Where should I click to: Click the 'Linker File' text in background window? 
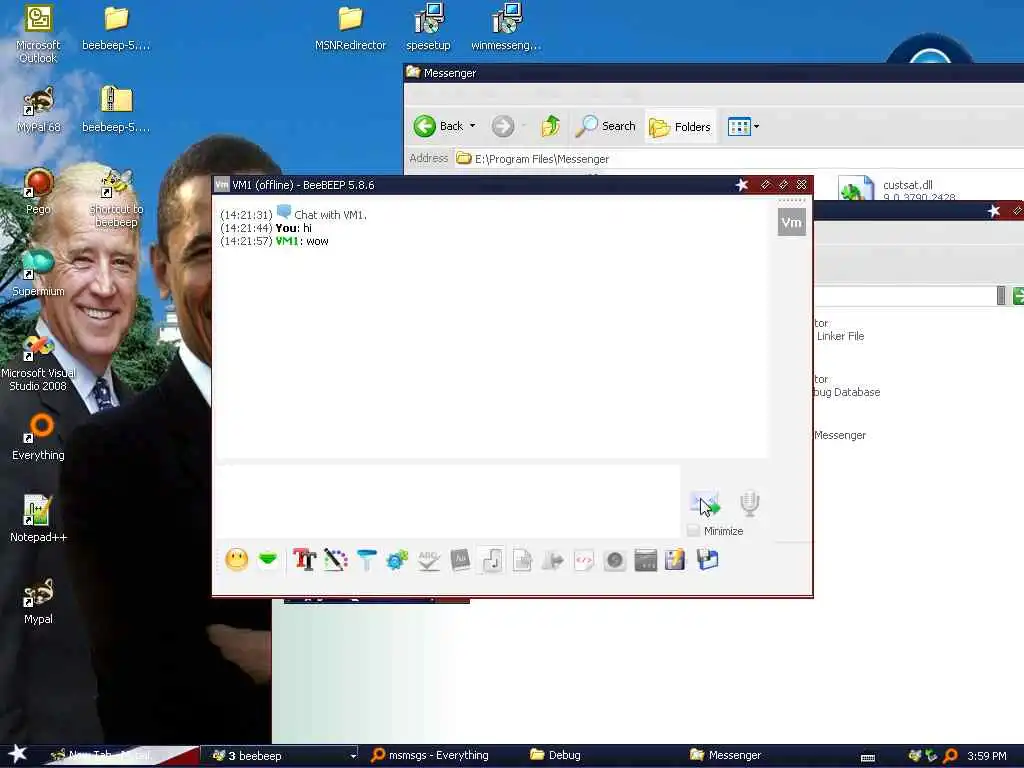click(840, 336)
